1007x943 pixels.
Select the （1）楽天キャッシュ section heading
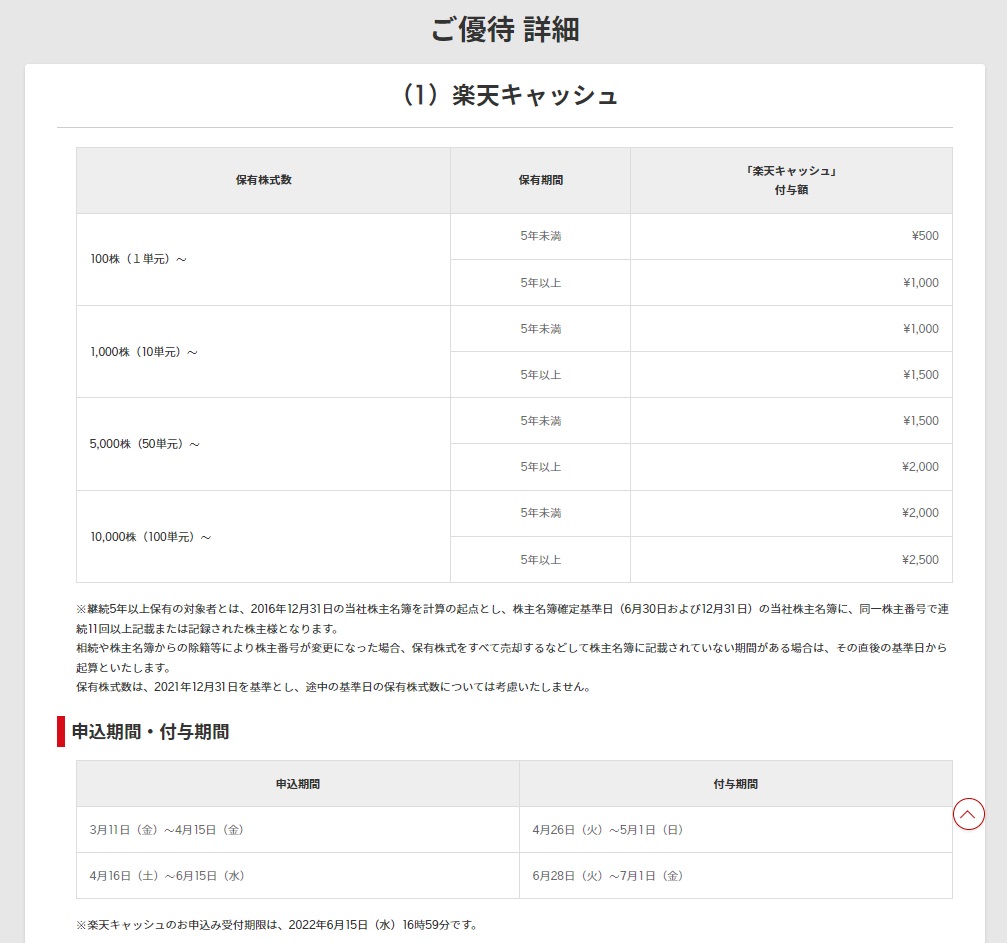(x=505, y=95)
